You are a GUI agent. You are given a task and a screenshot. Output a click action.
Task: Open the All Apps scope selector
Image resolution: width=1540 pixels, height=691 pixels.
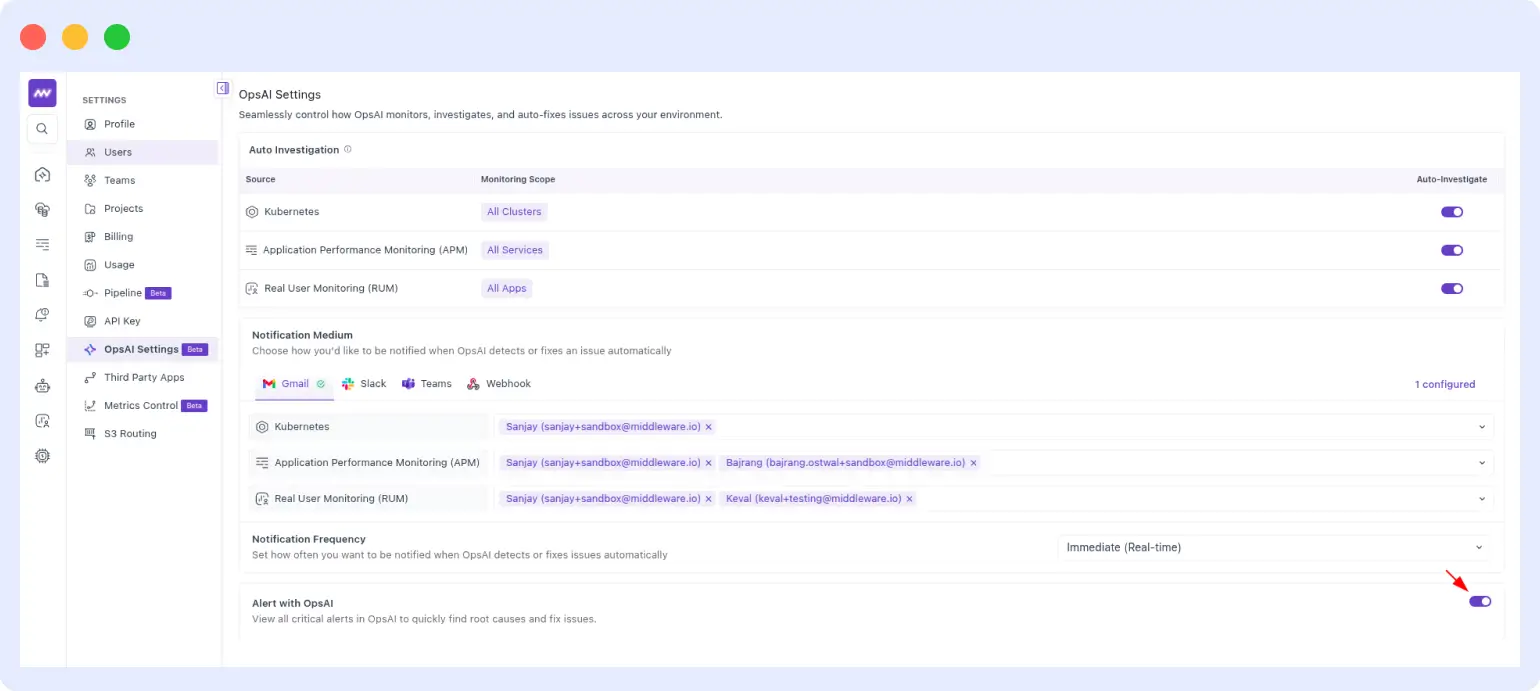(x=507, y=288)
